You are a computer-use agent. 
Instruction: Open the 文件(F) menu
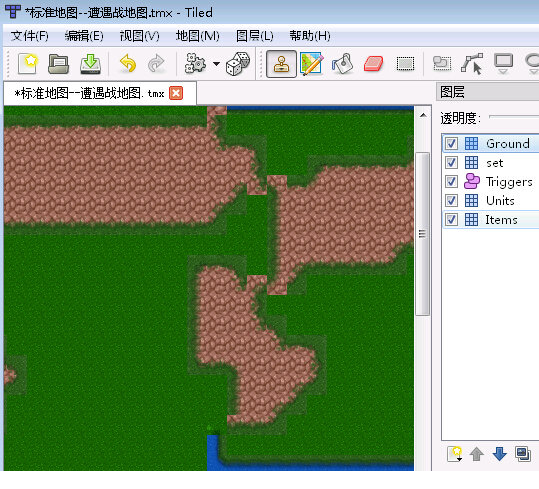coord(30,36)
